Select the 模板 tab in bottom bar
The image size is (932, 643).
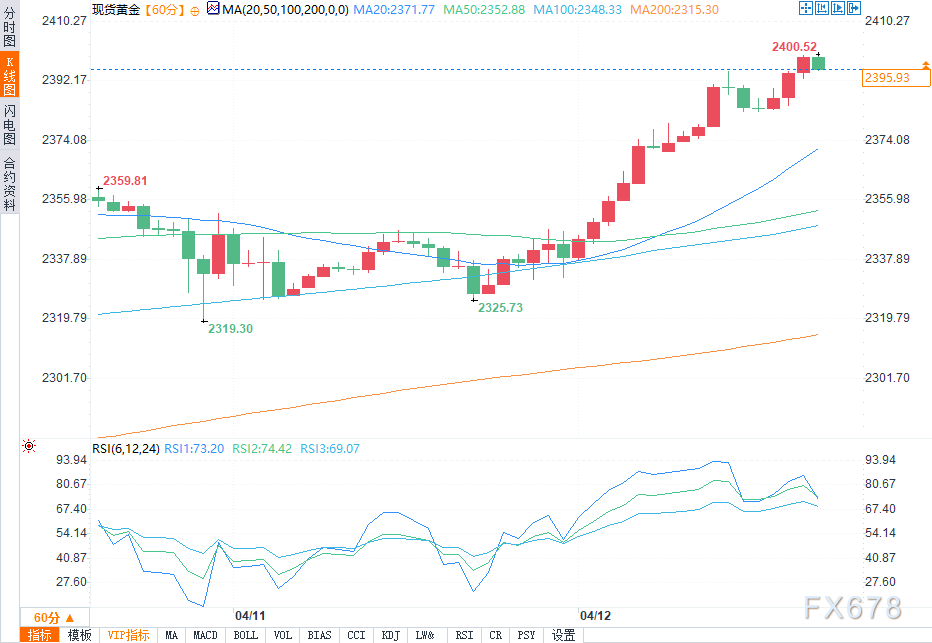coord(79,635)
